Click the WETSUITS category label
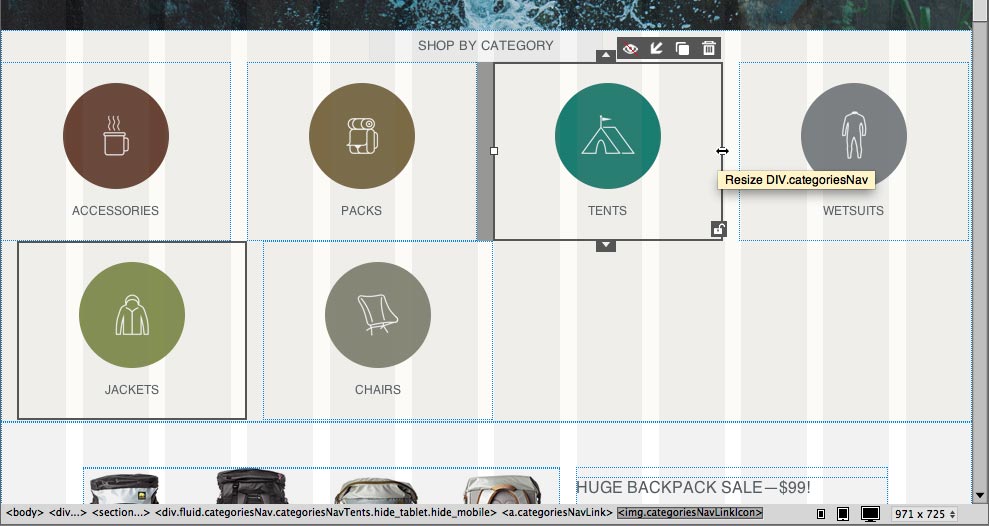 pos(853,211)
